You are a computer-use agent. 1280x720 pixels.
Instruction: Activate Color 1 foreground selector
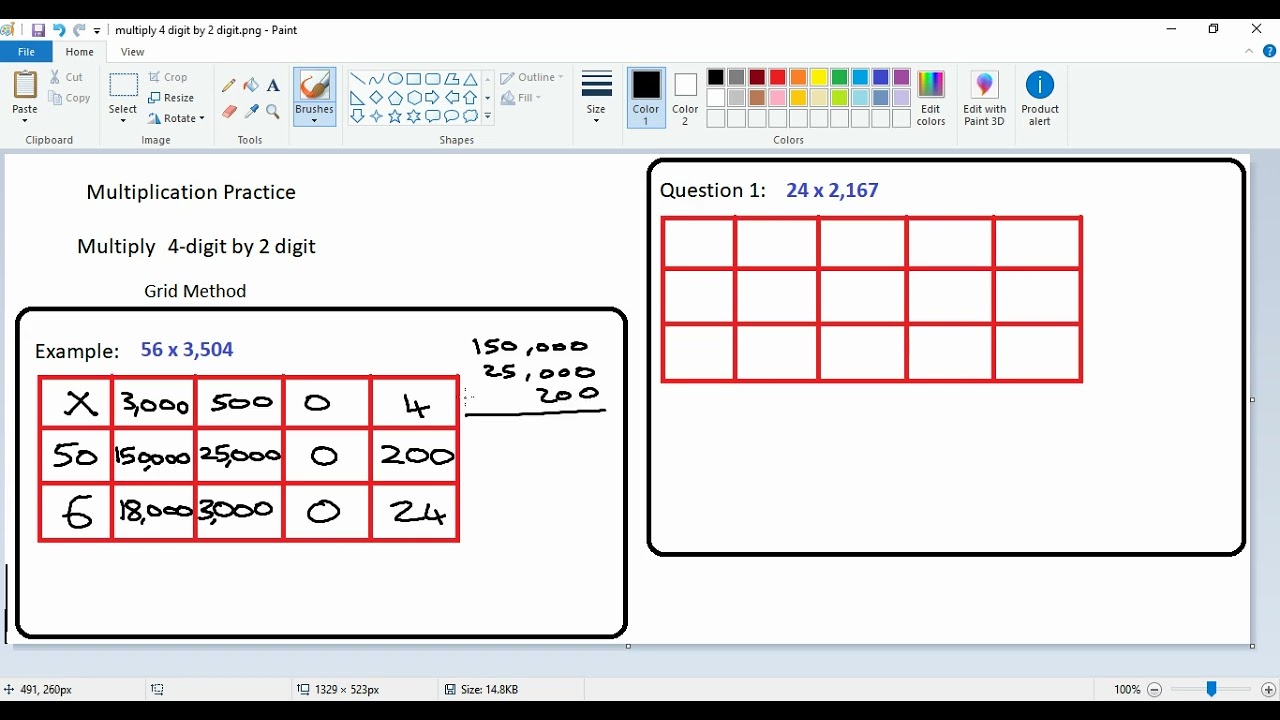[x=646, y=98]
